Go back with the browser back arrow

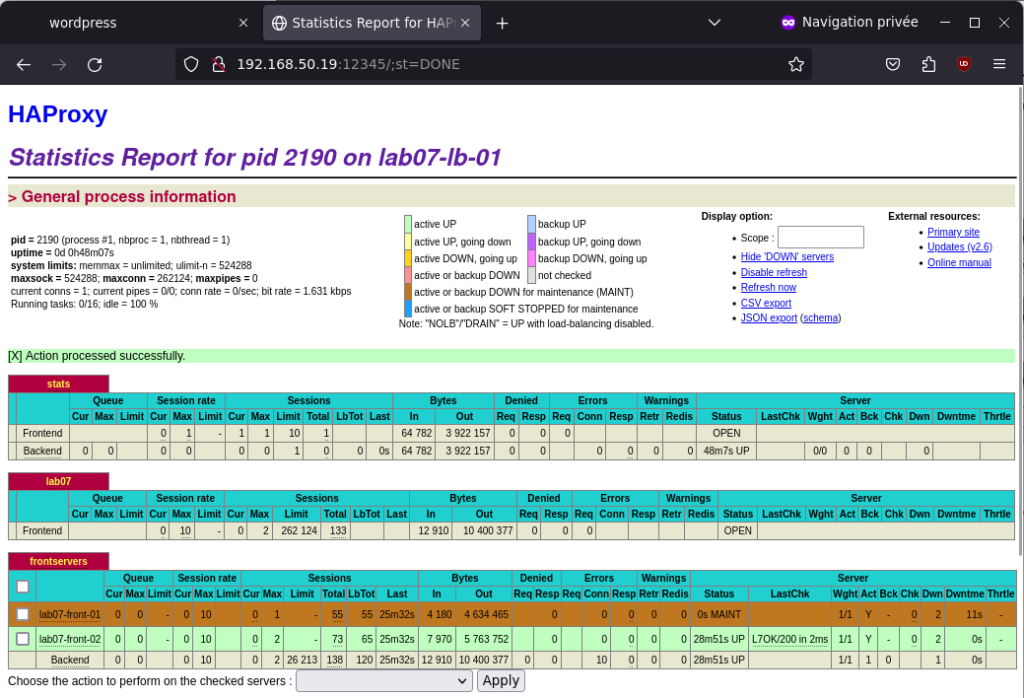(x=24, y=65)
